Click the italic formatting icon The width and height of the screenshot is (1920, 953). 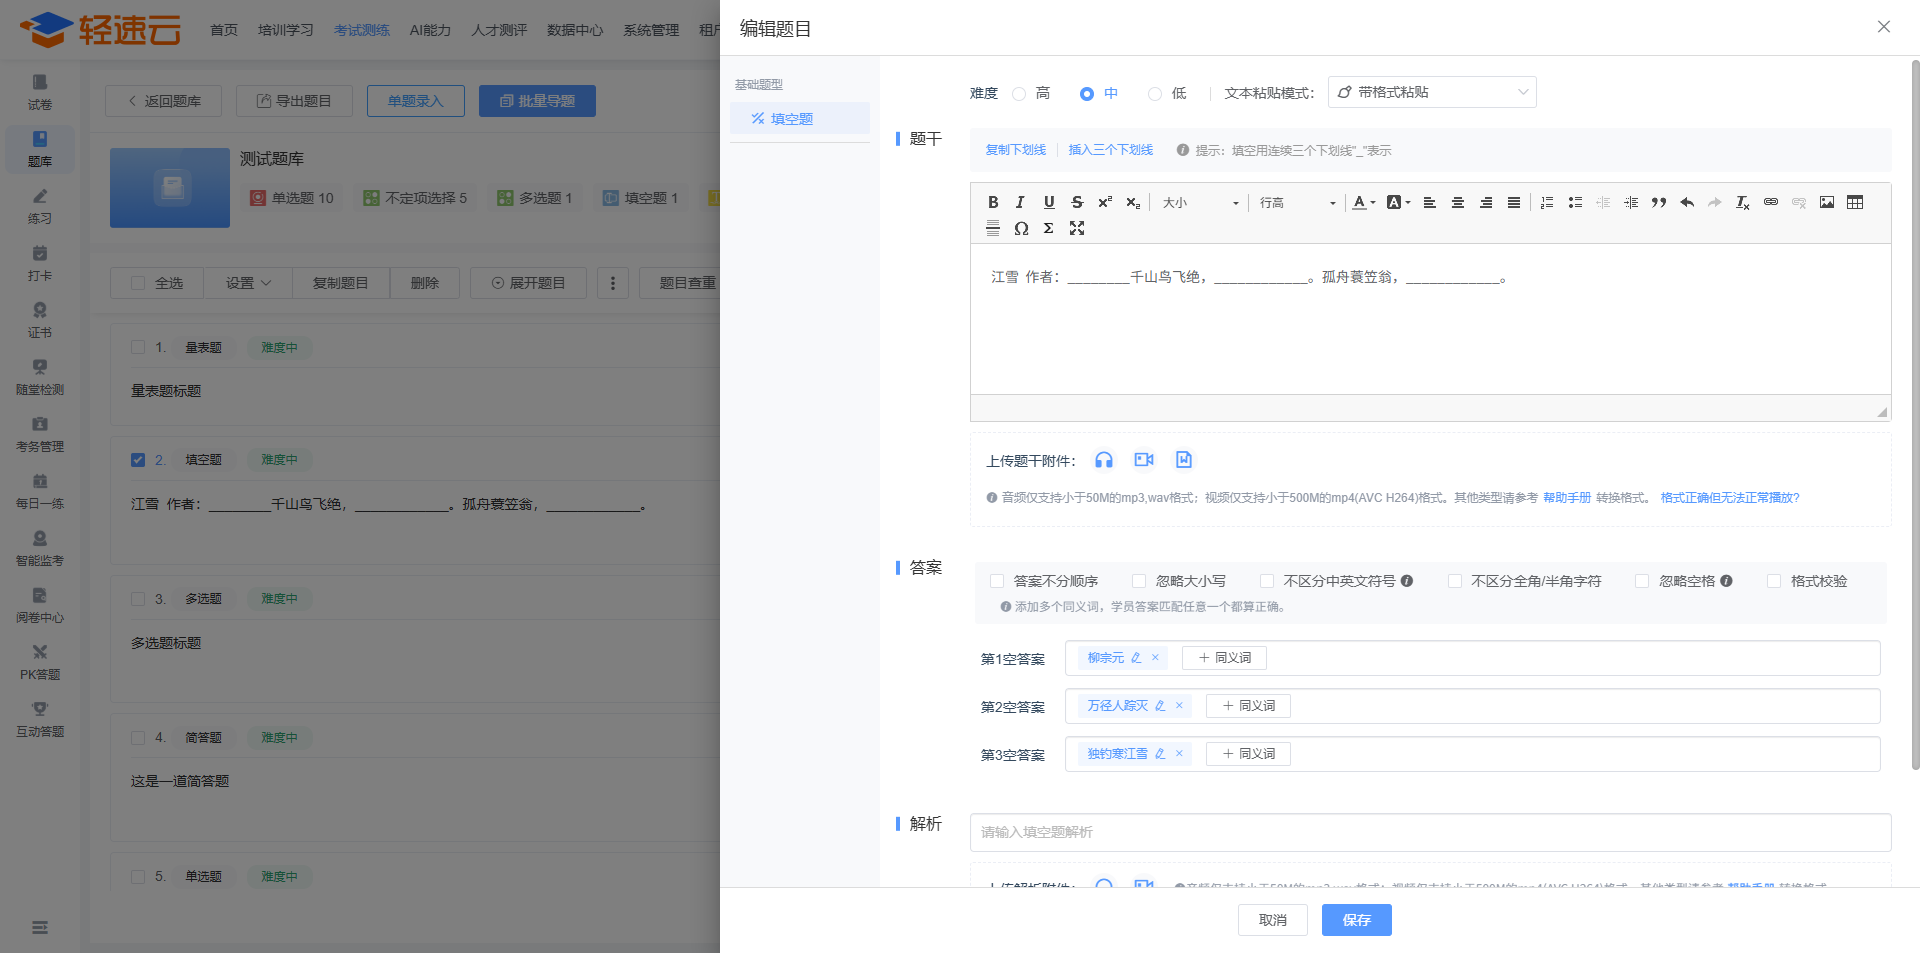click(1020, 202)
